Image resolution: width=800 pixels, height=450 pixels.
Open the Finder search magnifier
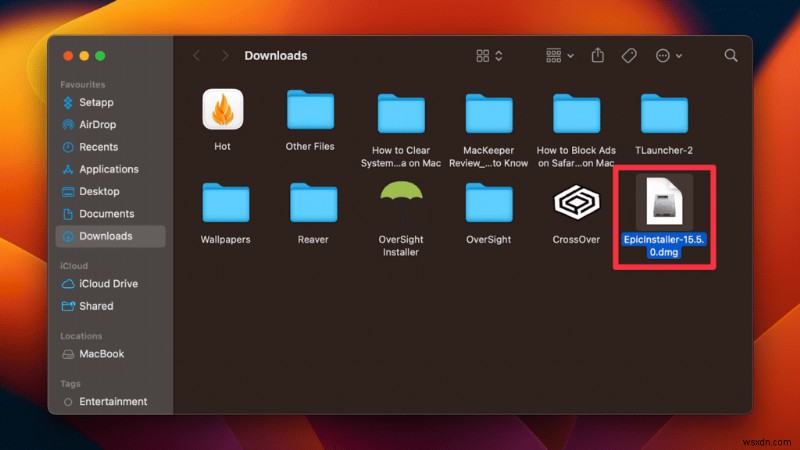coord(731,55)
